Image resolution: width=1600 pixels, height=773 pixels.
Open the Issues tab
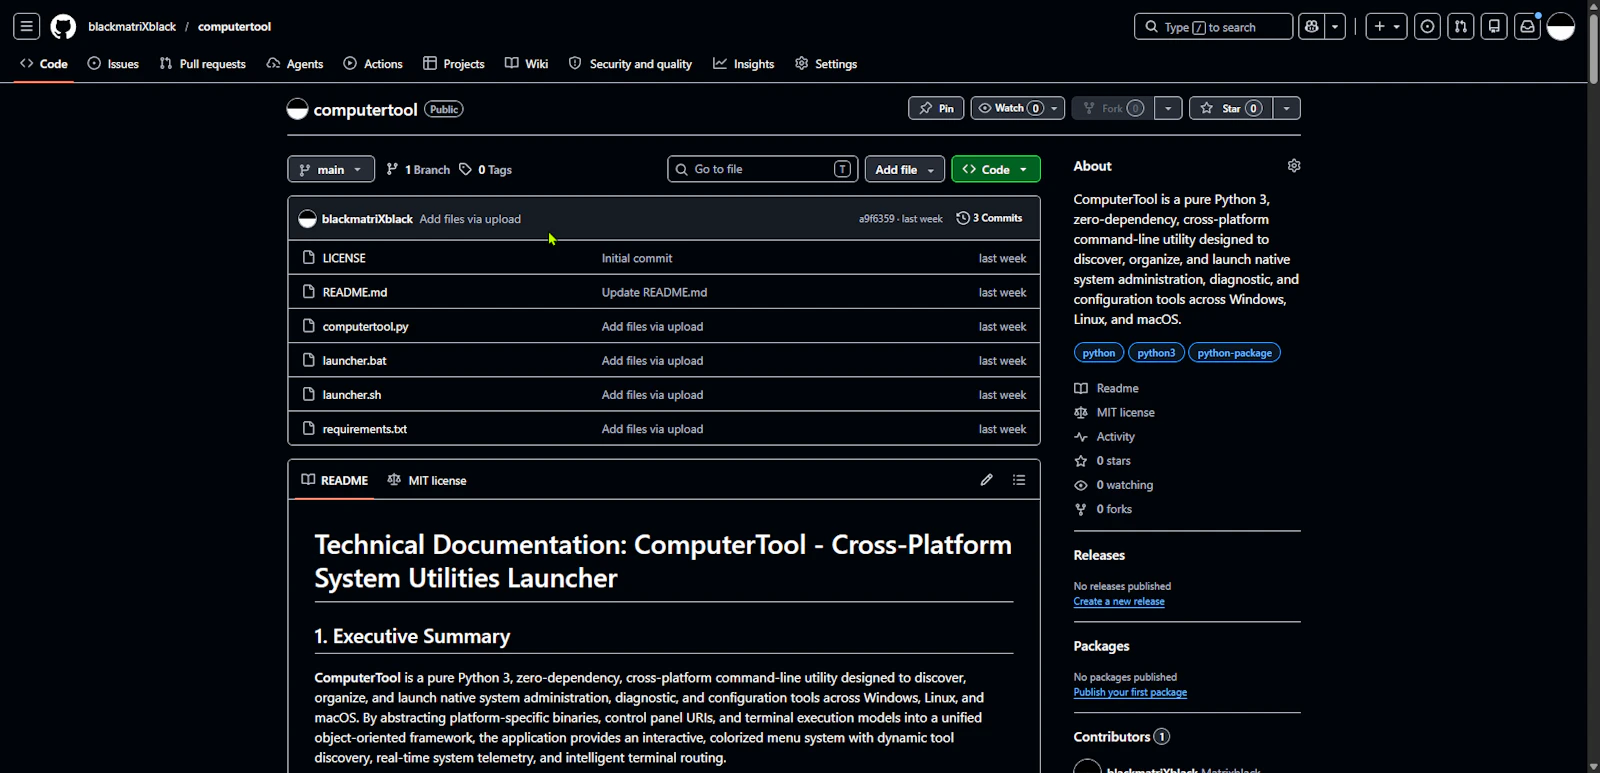point(113,64)
